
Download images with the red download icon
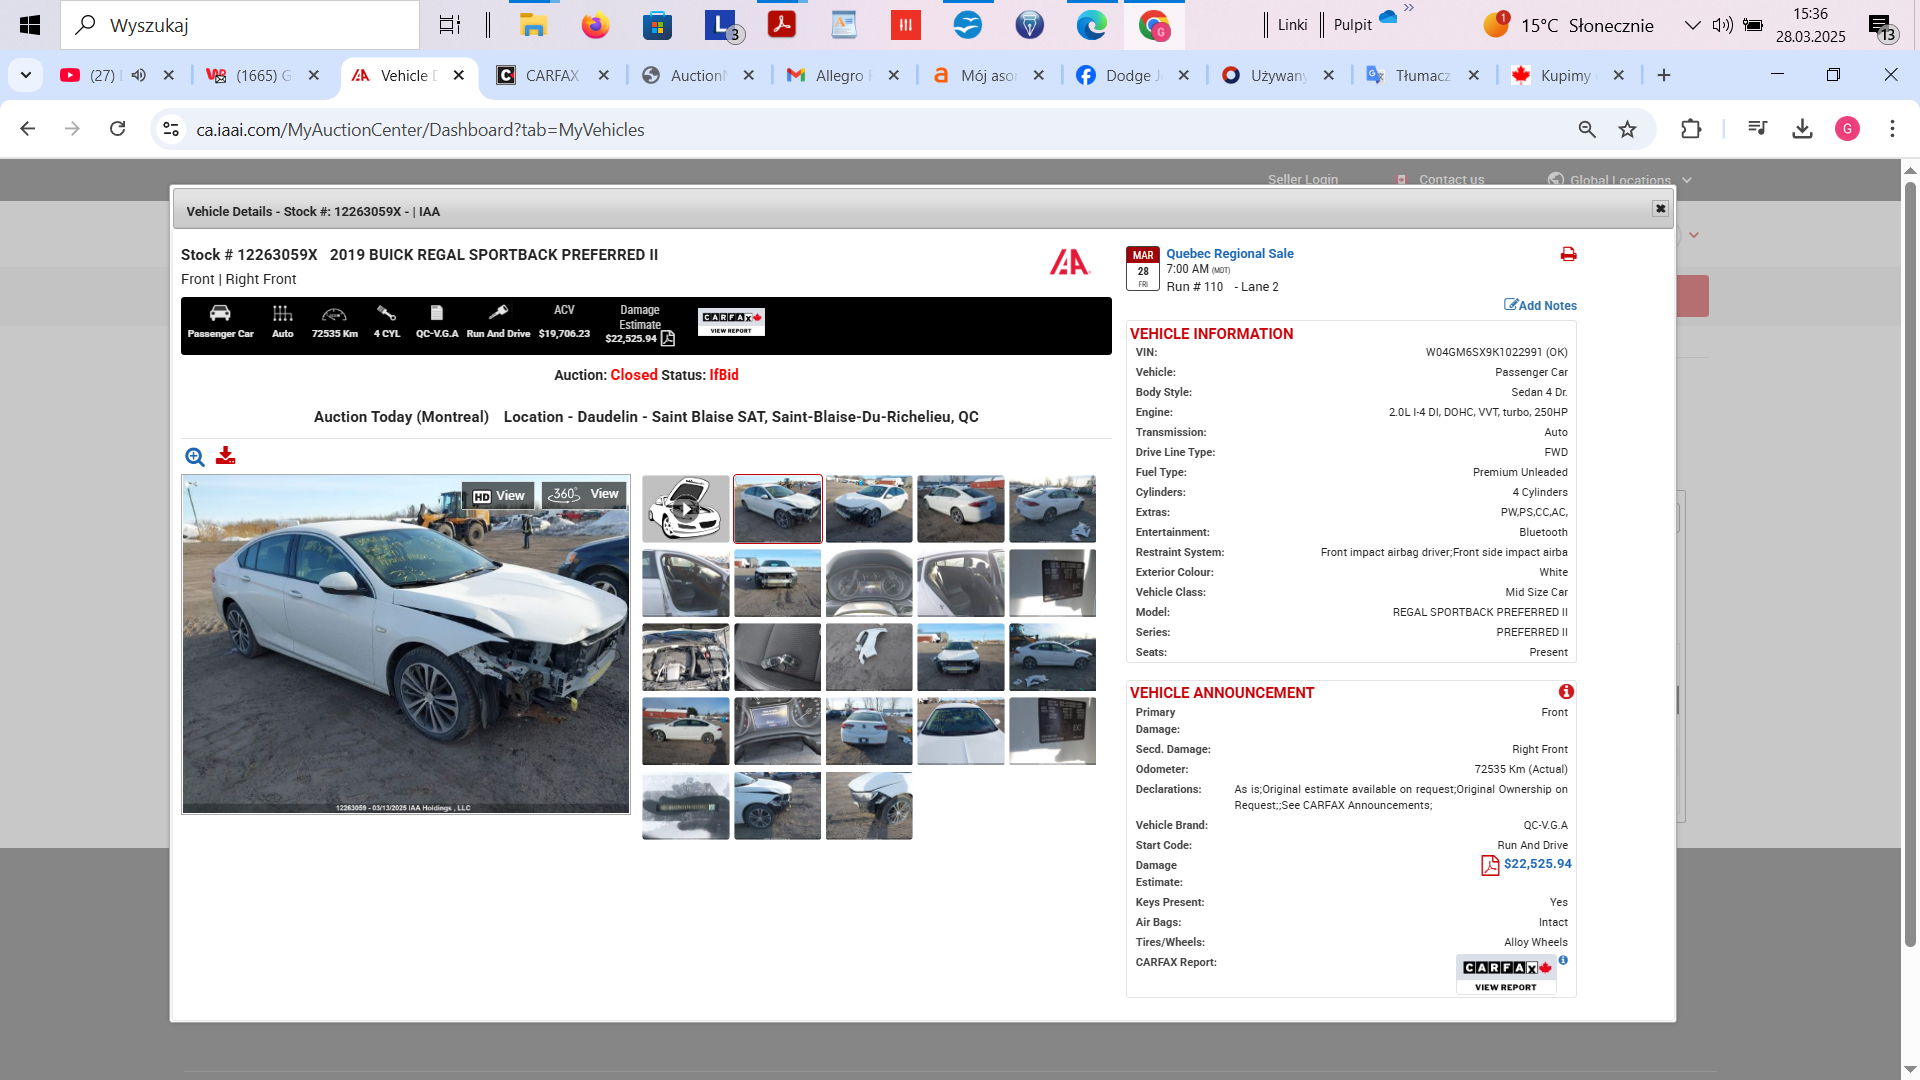coord(226,456)
